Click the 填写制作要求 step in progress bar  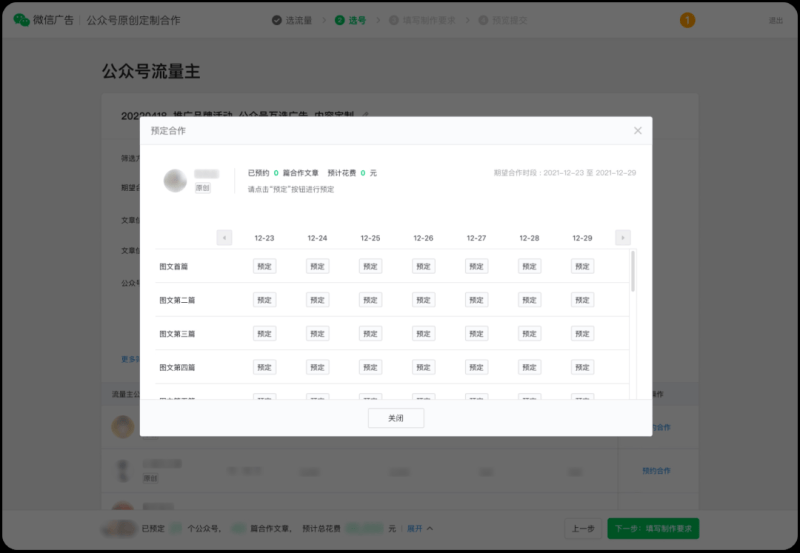422,20
